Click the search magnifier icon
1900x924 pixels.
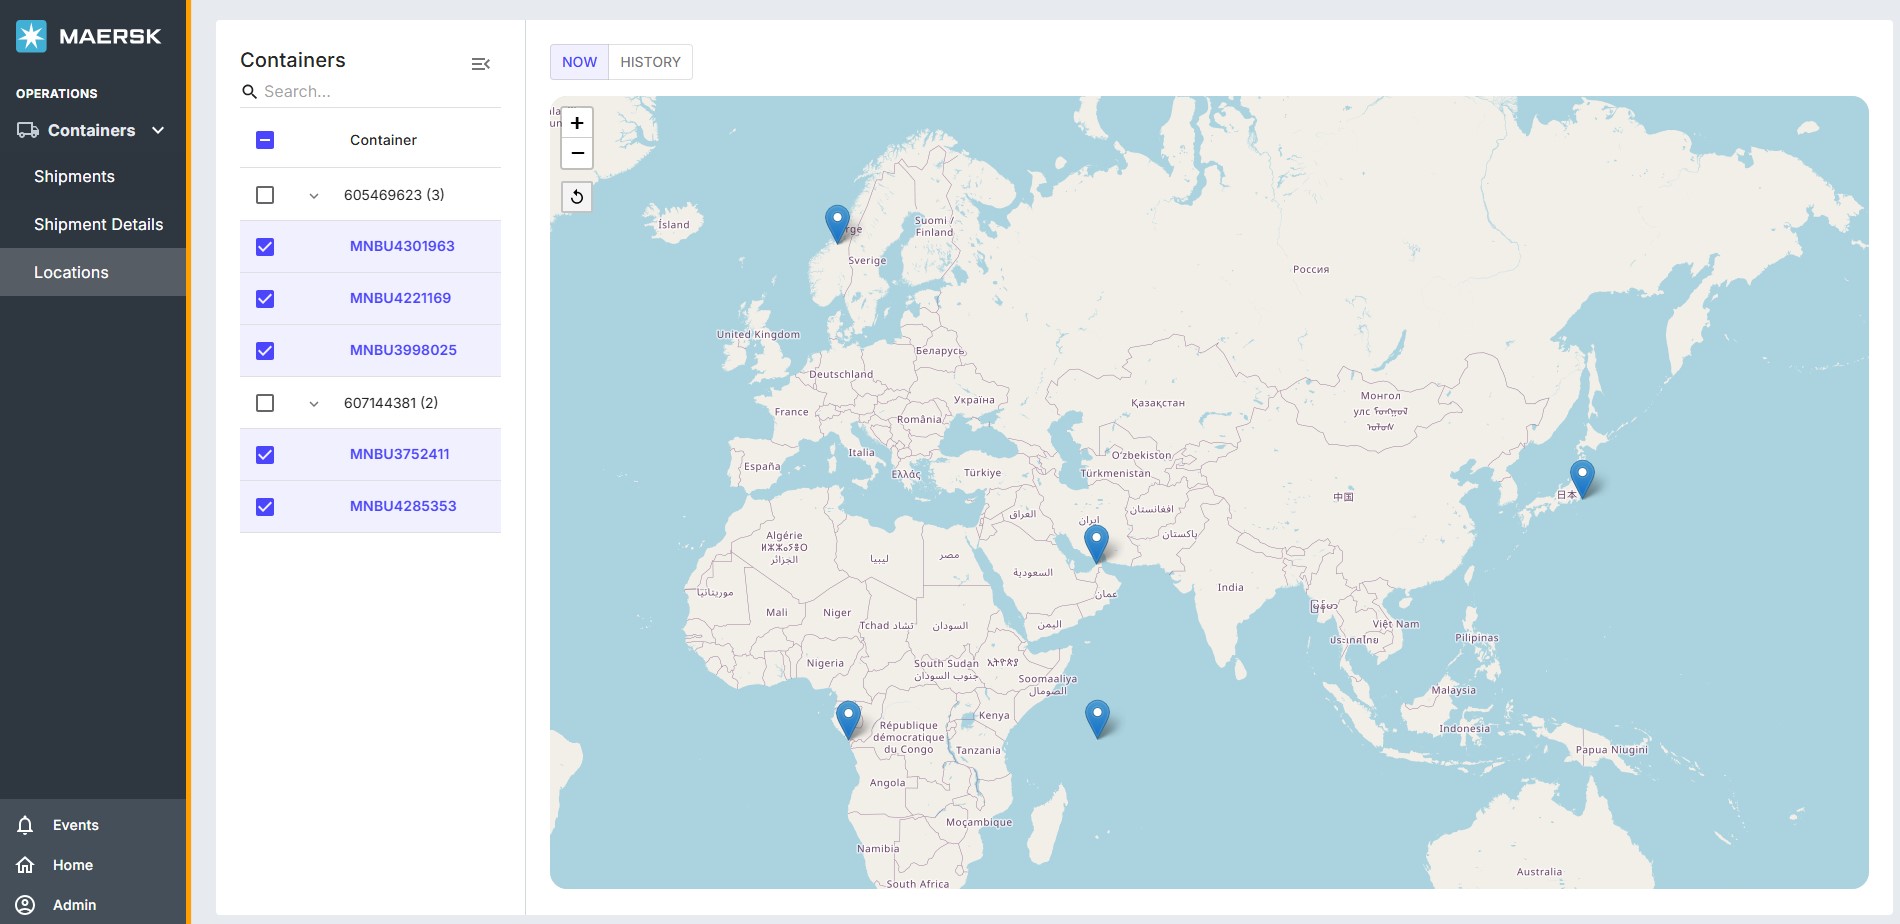(x=250, y=91)
